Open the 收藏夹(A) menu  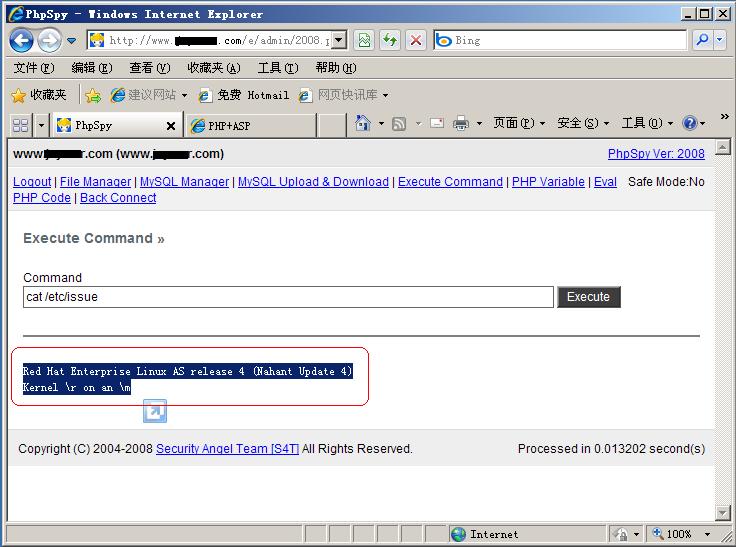214,68
